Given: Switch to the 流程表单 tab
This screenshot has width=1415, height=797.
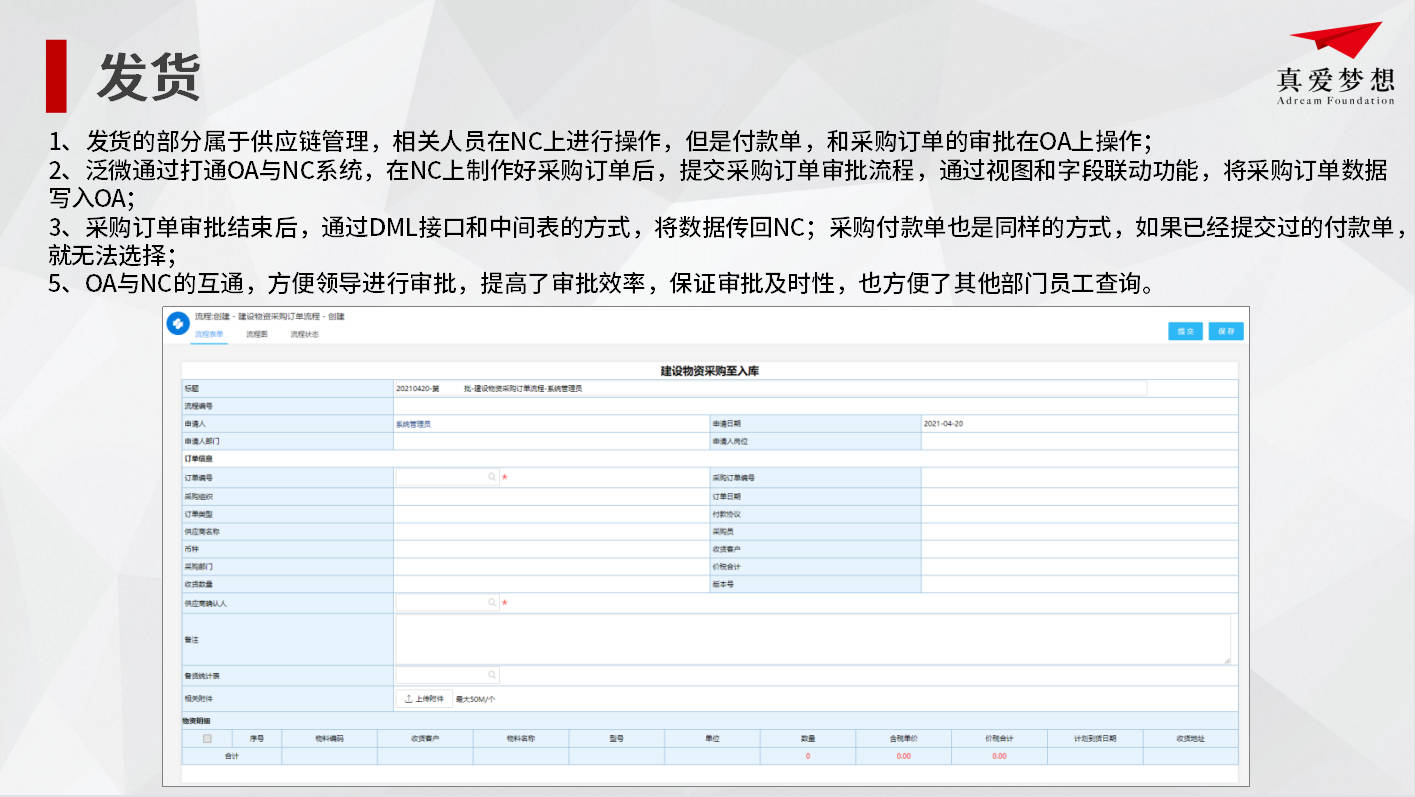Looking at the screenshot, I should pos(209,334).
